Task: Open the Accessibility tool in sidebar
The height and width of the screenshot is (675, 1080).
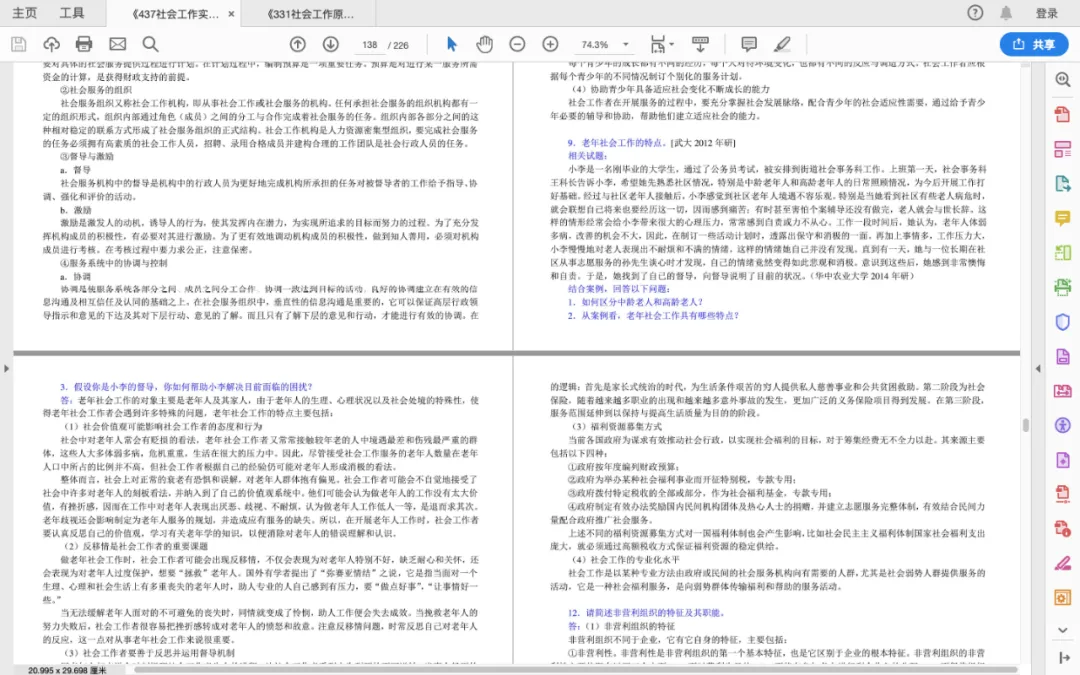Action: coord(1063,425)
